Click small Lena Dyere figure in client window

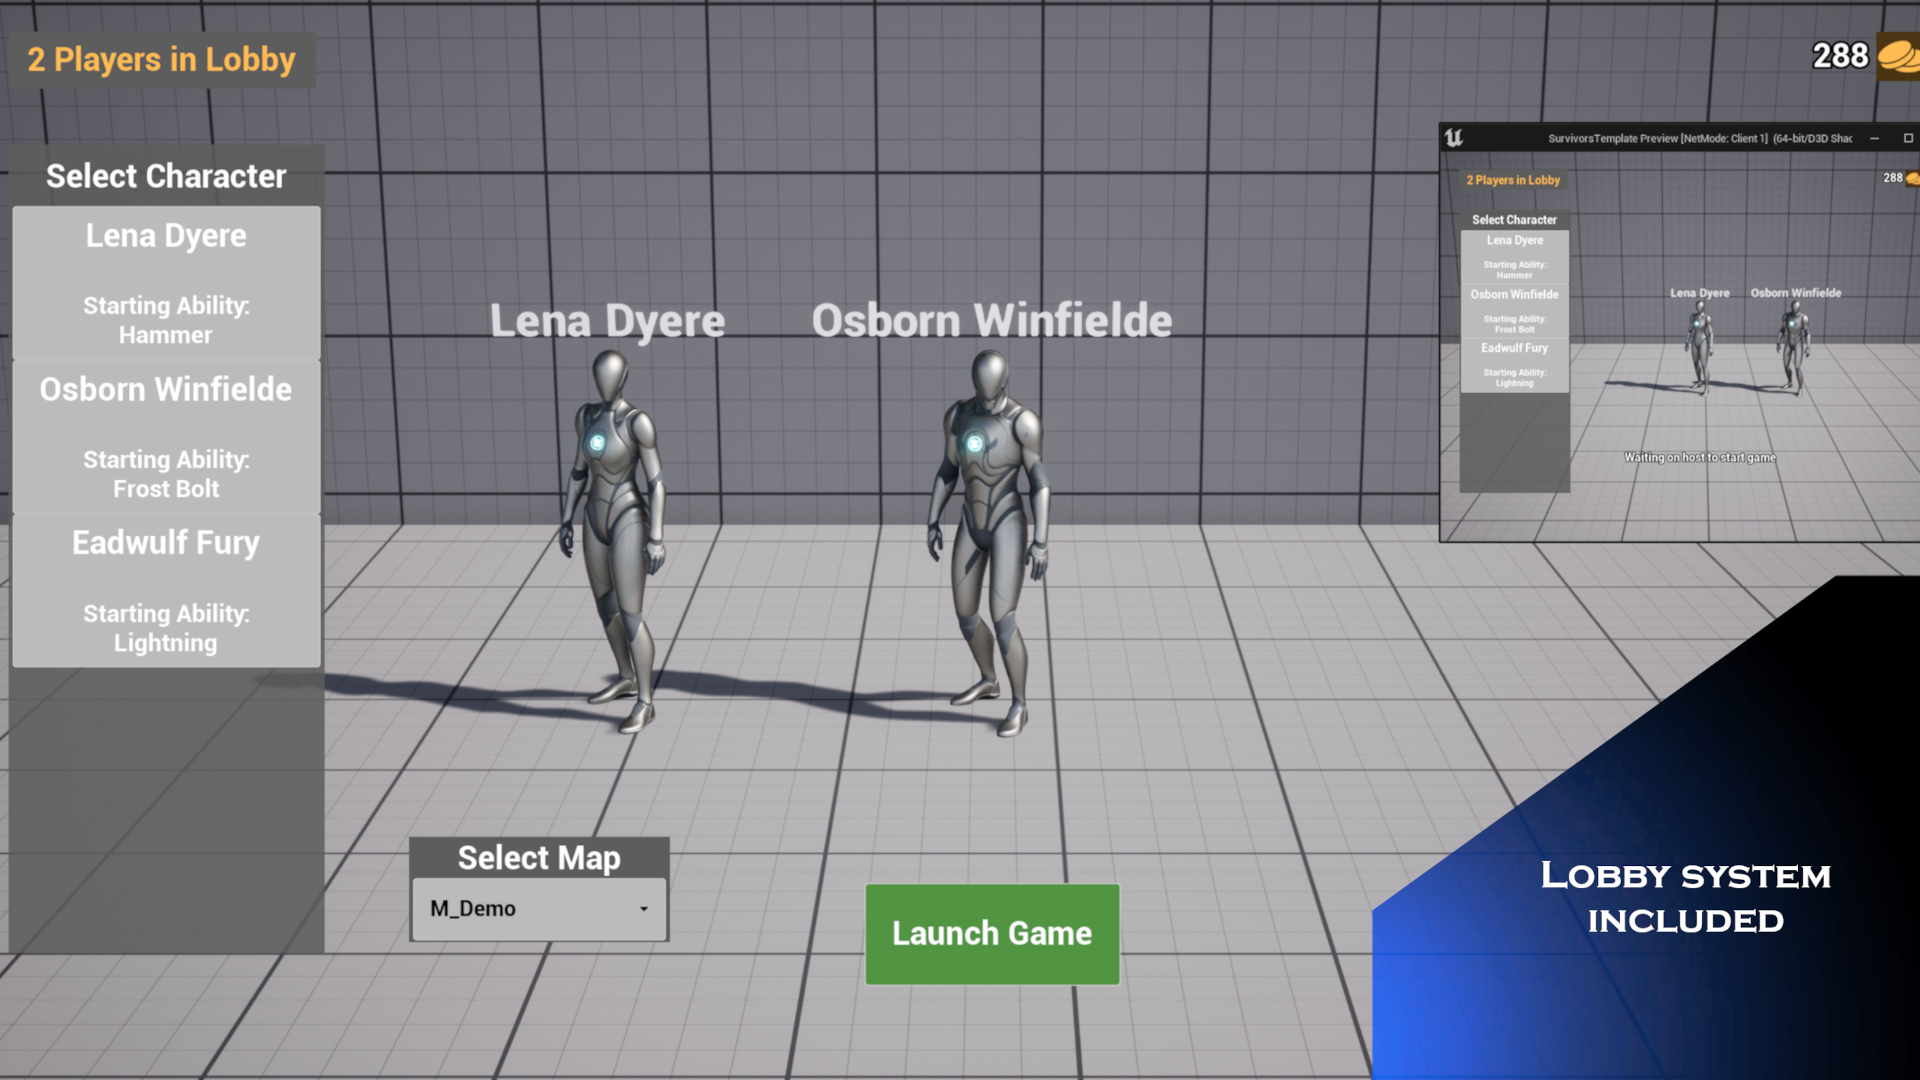[x=1699, y=347]
